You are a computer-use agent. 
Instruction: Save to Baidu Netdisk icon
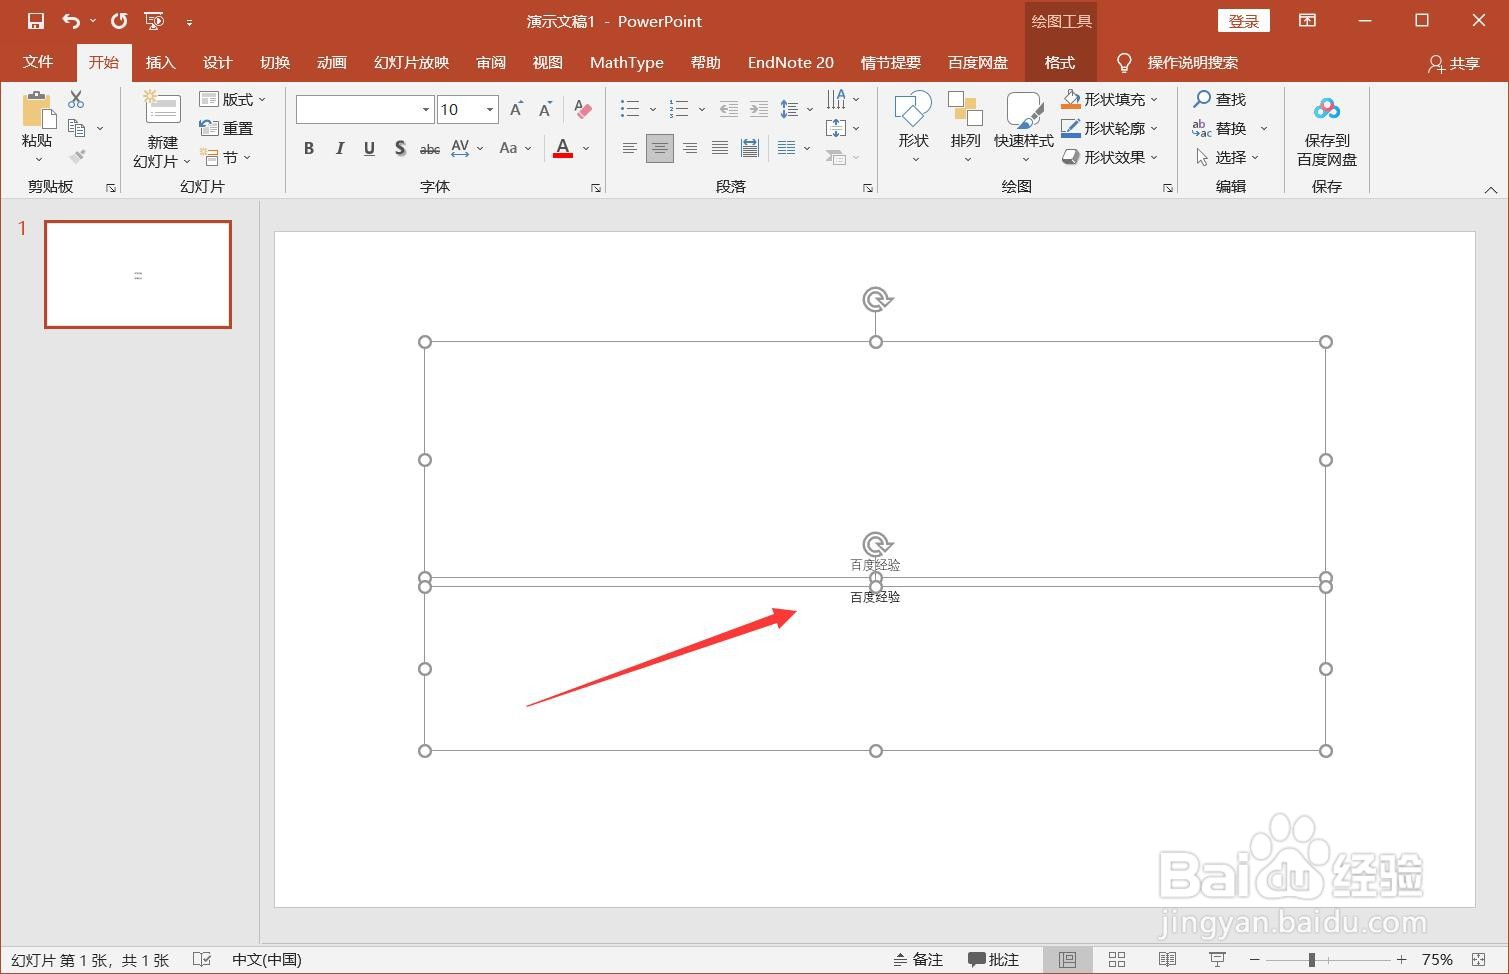[x=1327, y=109]
